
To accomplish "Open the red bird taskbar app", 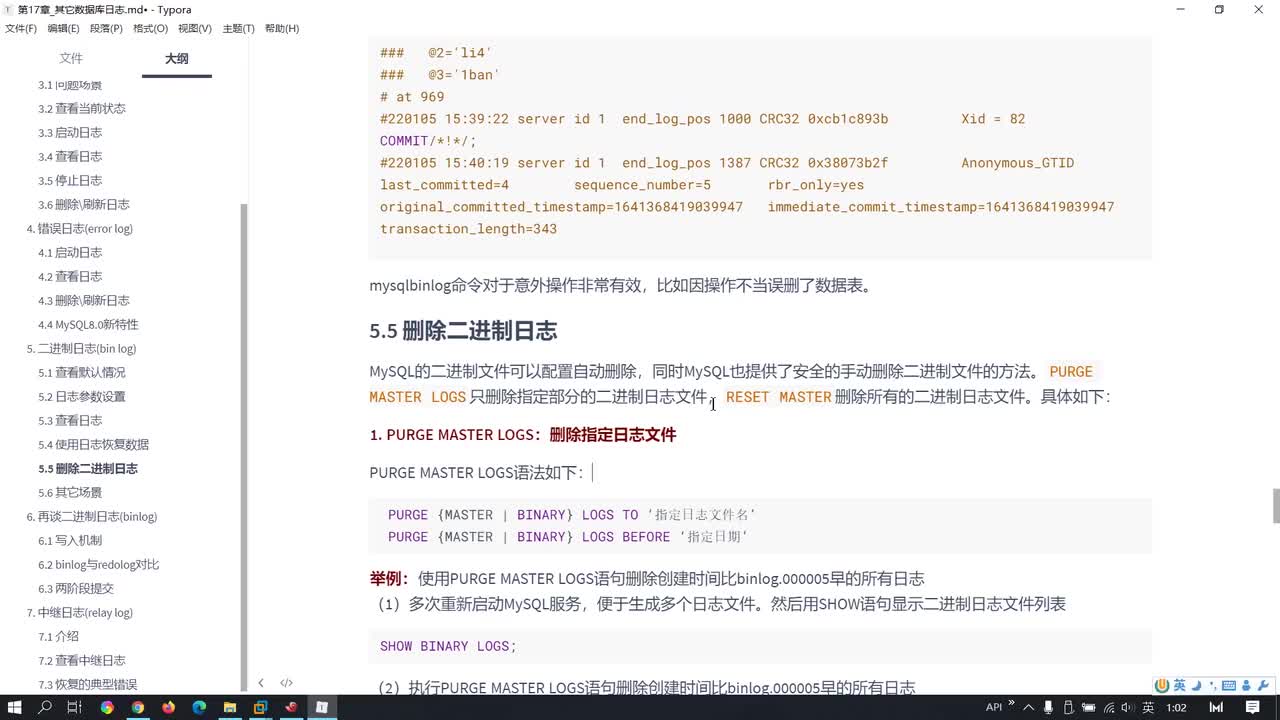I will pos(291,707).
